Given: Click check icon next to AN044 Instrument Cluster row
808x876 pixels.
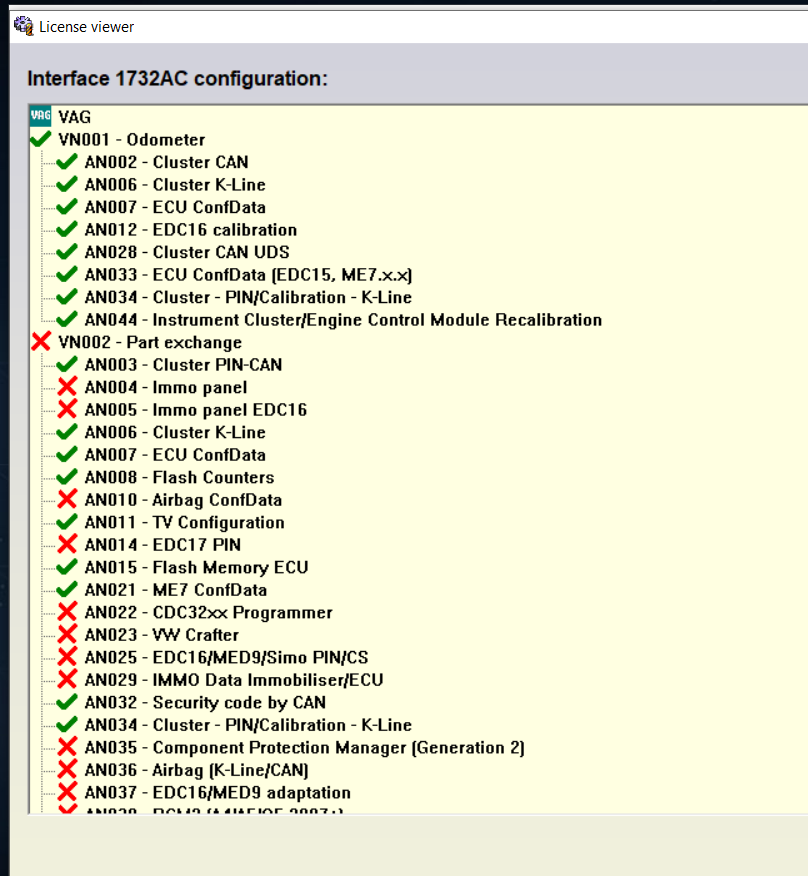Looking at the screenshot, I should [x=67, y=319].
